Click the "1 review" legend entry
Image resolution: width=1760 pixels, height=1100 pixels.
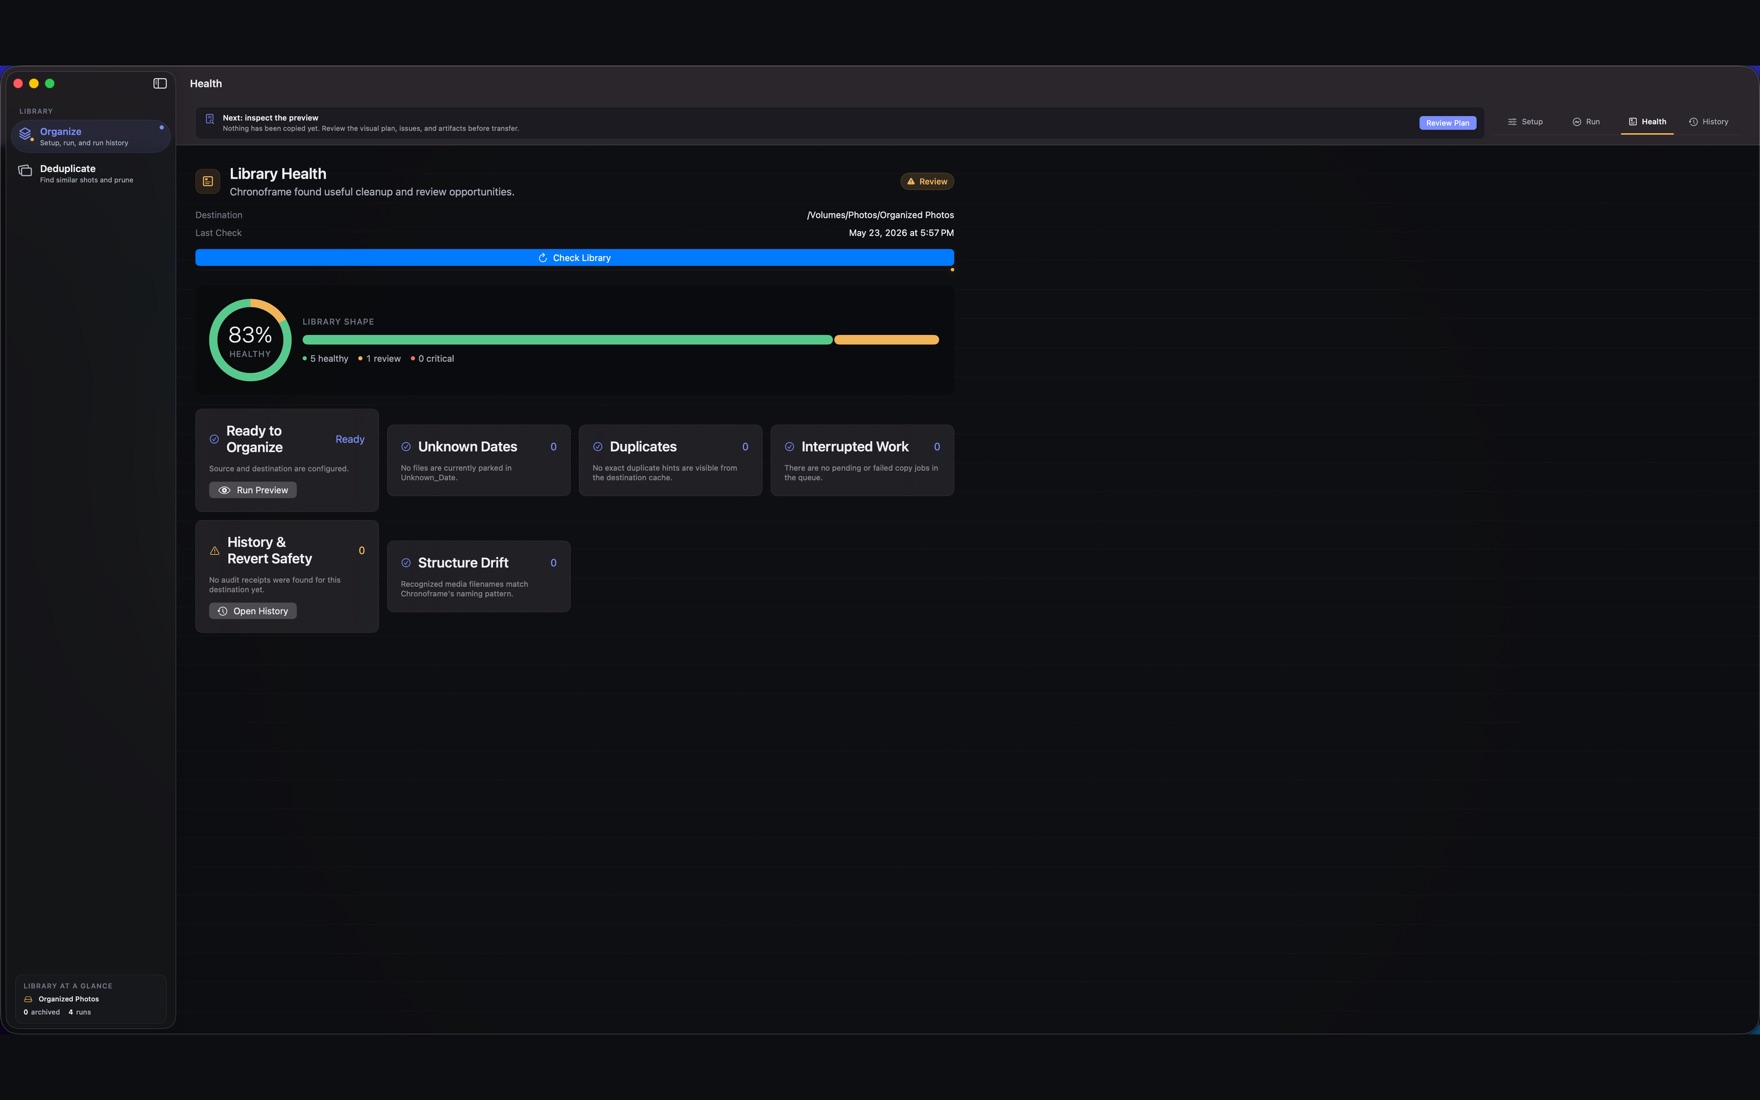(x=379, y=359)
